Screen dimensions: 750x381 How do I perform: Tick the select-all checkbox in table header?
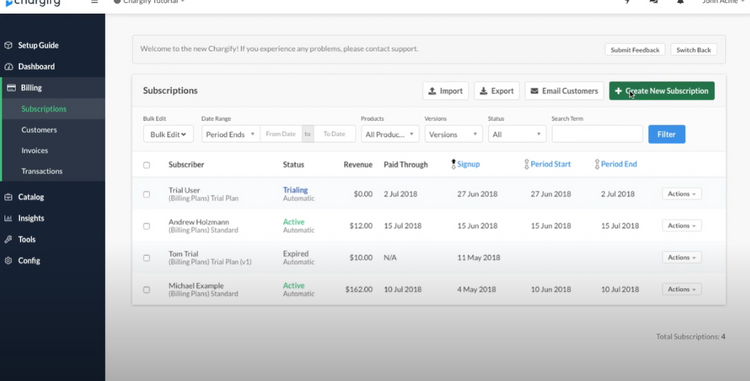146,165
